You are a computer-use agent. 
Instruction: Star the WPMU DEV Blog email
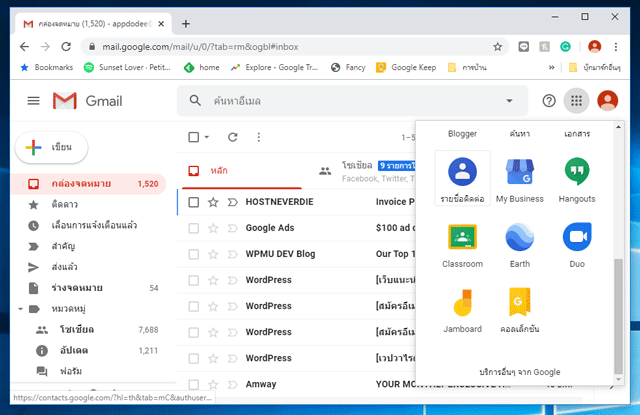point(213,254)
